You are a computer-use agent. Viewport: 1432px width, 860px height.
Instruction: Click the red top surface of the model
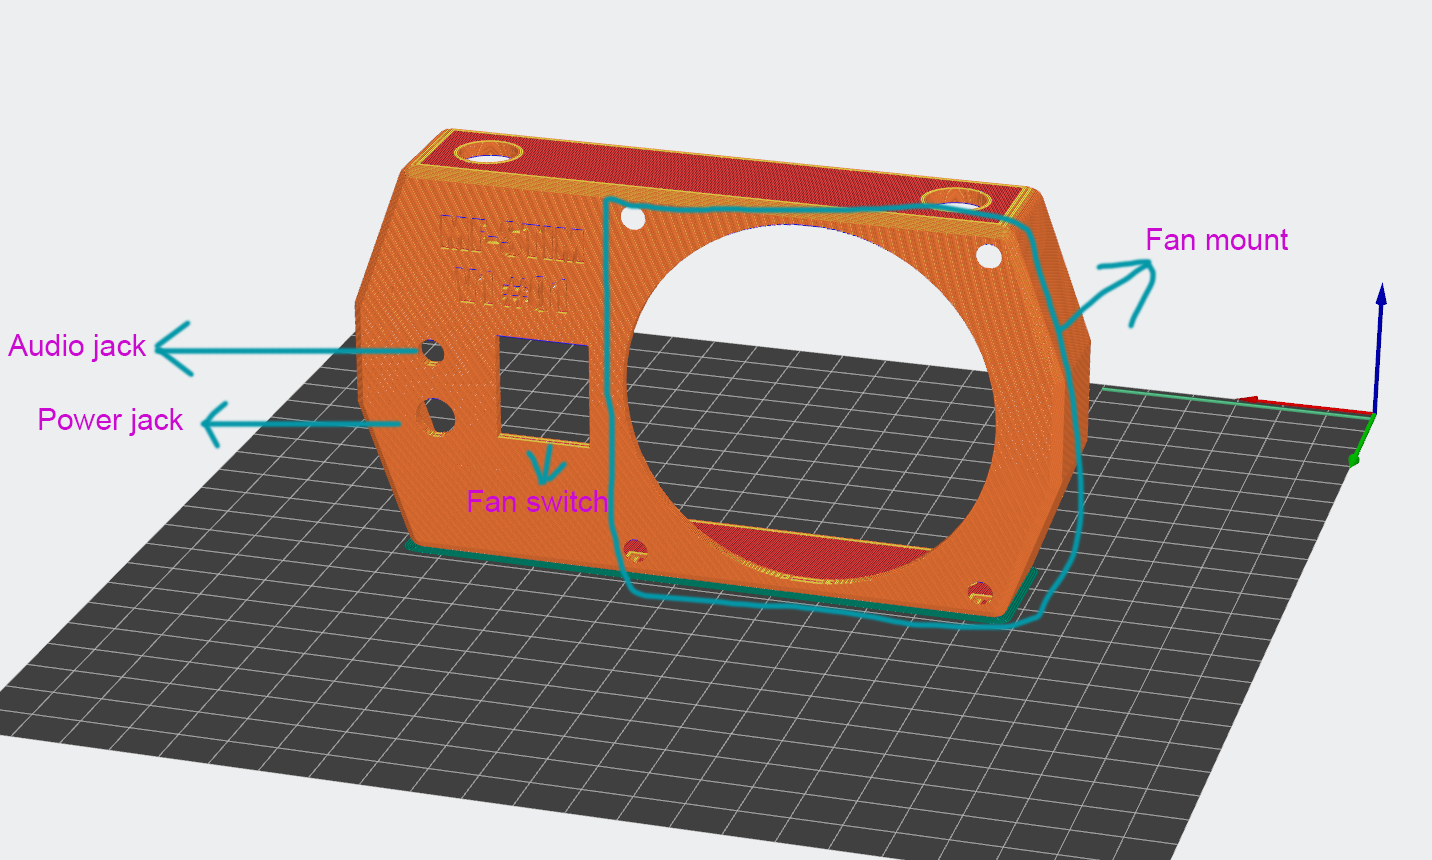click(720, 175)
